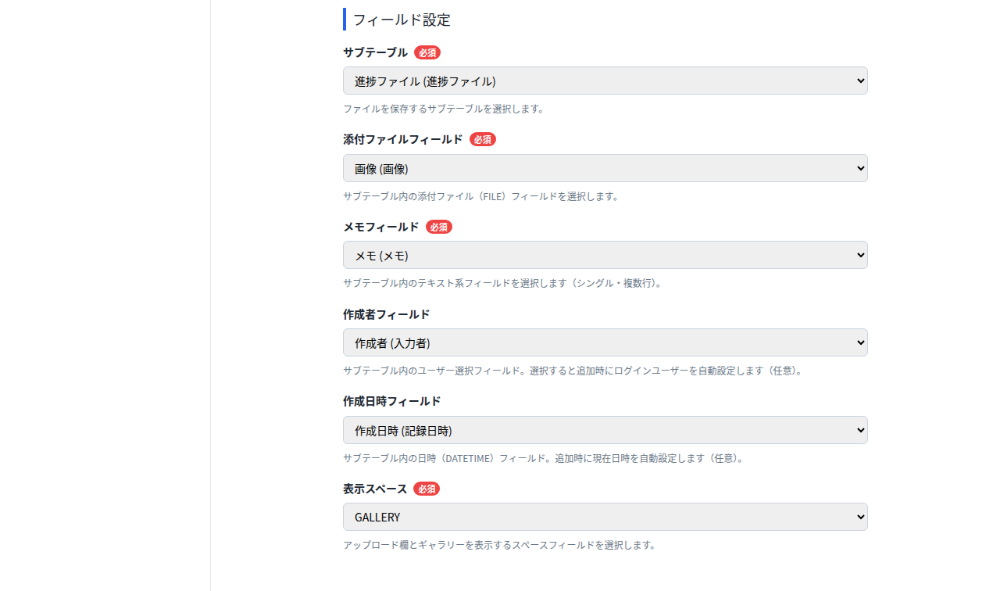The width and height of the screenshot is (1000, 591).
Task: Click the 必須 badge next to 表示スペース
Action: (427, 489)
